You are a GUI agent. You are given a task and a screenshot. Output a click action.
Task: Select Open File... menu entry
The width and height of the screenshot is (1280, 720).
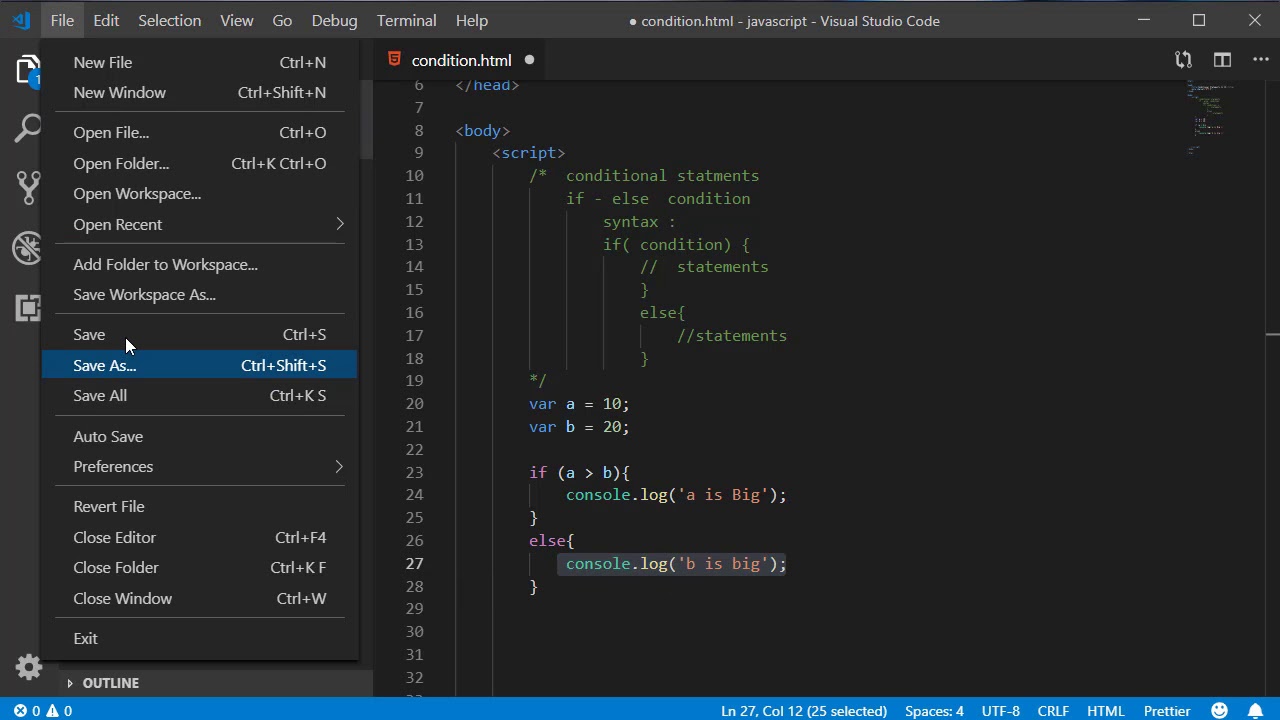[199, 132]
